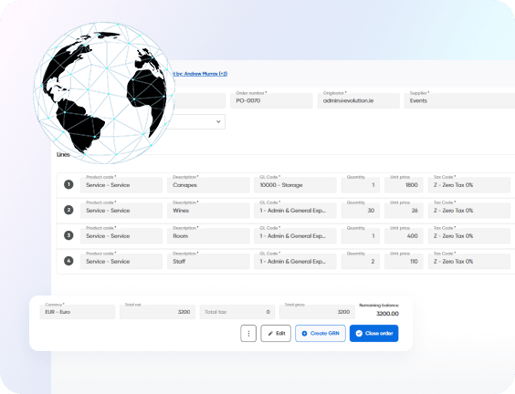This screenshot has height=394, width=515.
Task: Click the Create GRN button
Action: 320,333
